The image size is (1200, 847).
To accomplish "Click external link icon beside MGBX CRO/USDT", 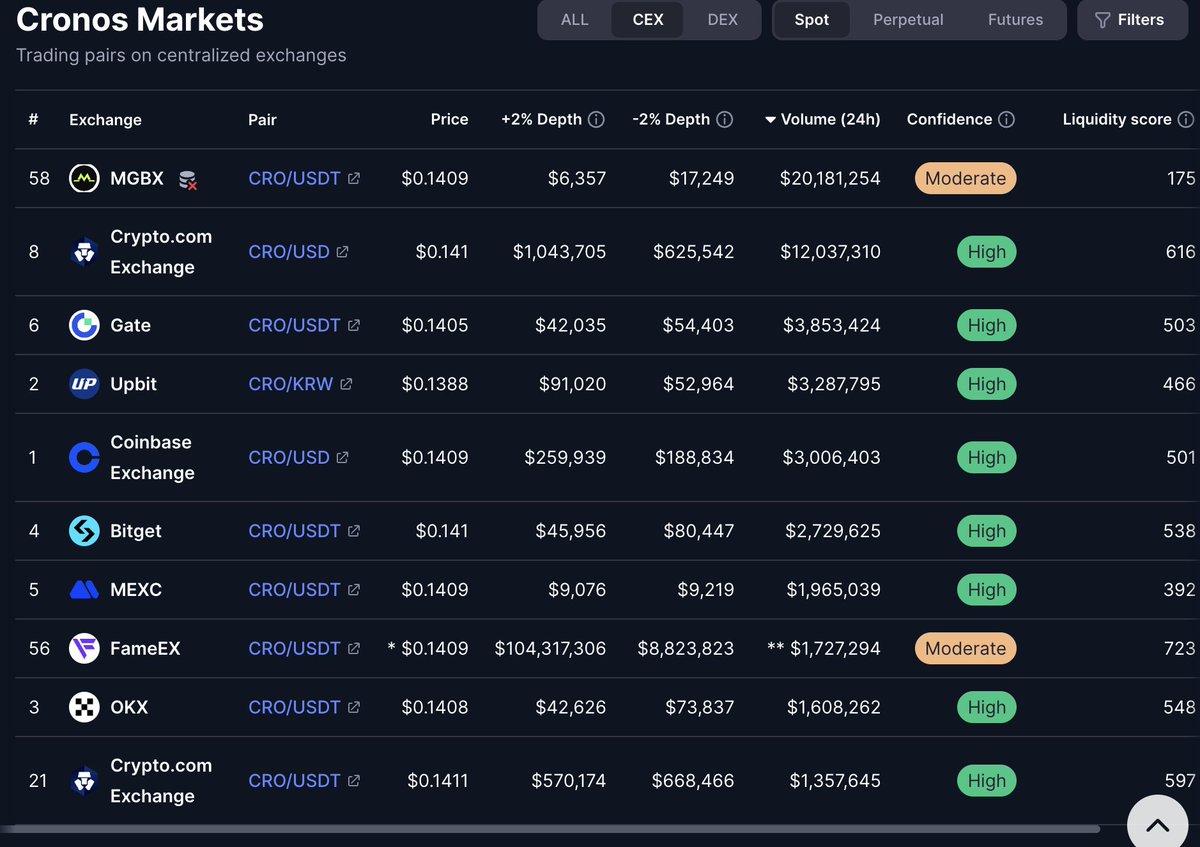I will tap(353, 178).
